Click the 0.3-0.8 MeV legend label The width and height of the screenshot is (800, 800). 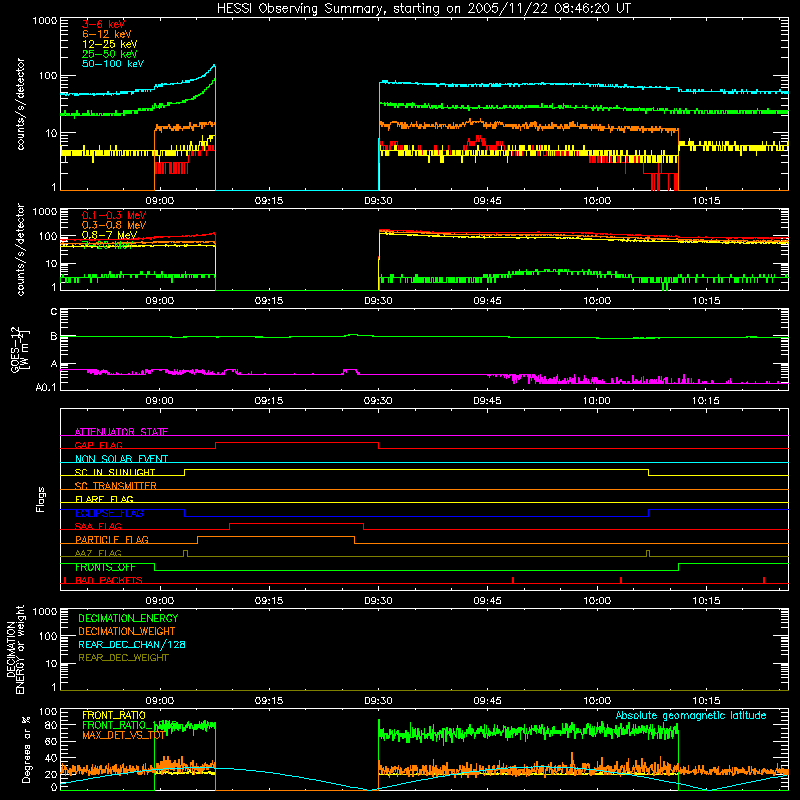click(x=114, y=225)
